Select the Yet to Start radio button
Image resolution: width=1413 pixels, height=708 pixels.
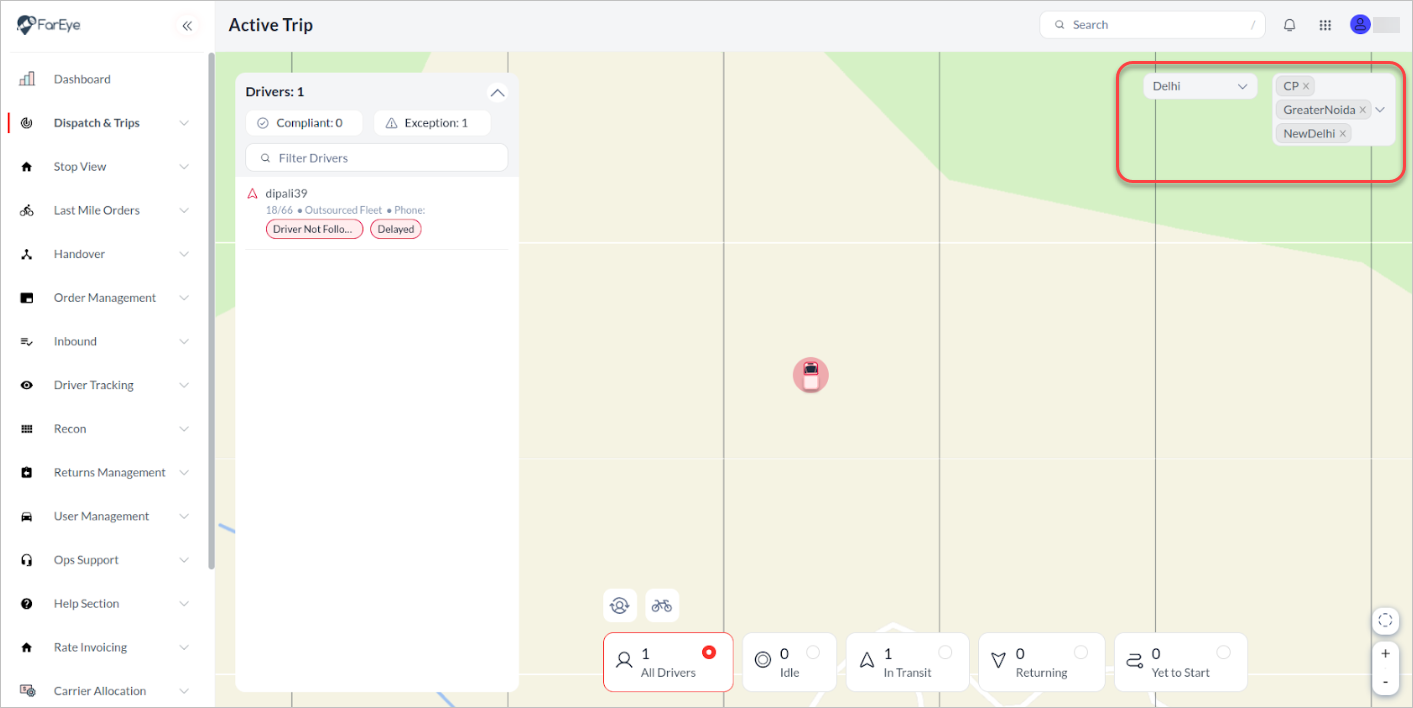1223,652
